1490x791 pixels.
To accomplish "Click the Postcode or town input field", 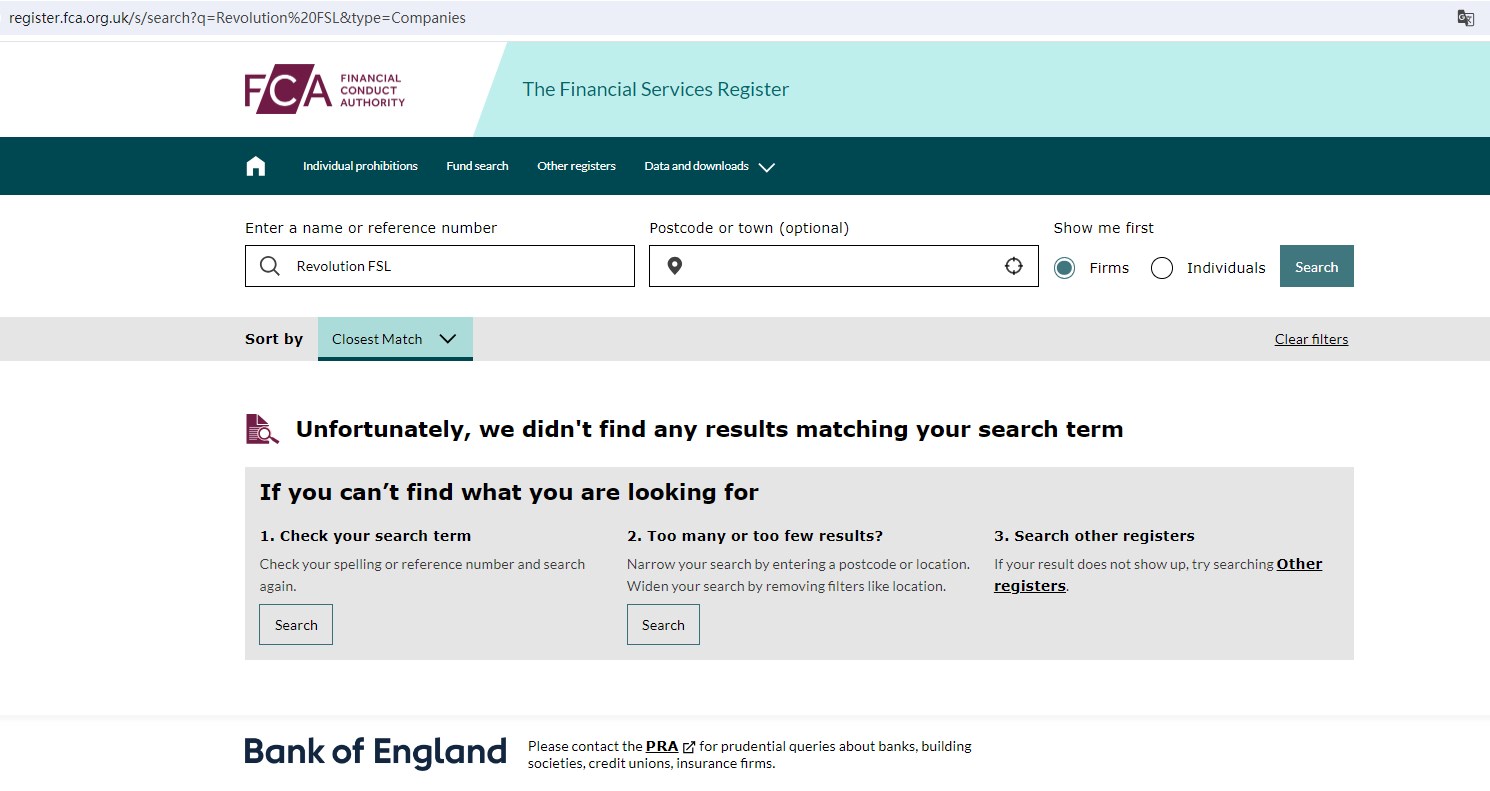I will point(842,266).
